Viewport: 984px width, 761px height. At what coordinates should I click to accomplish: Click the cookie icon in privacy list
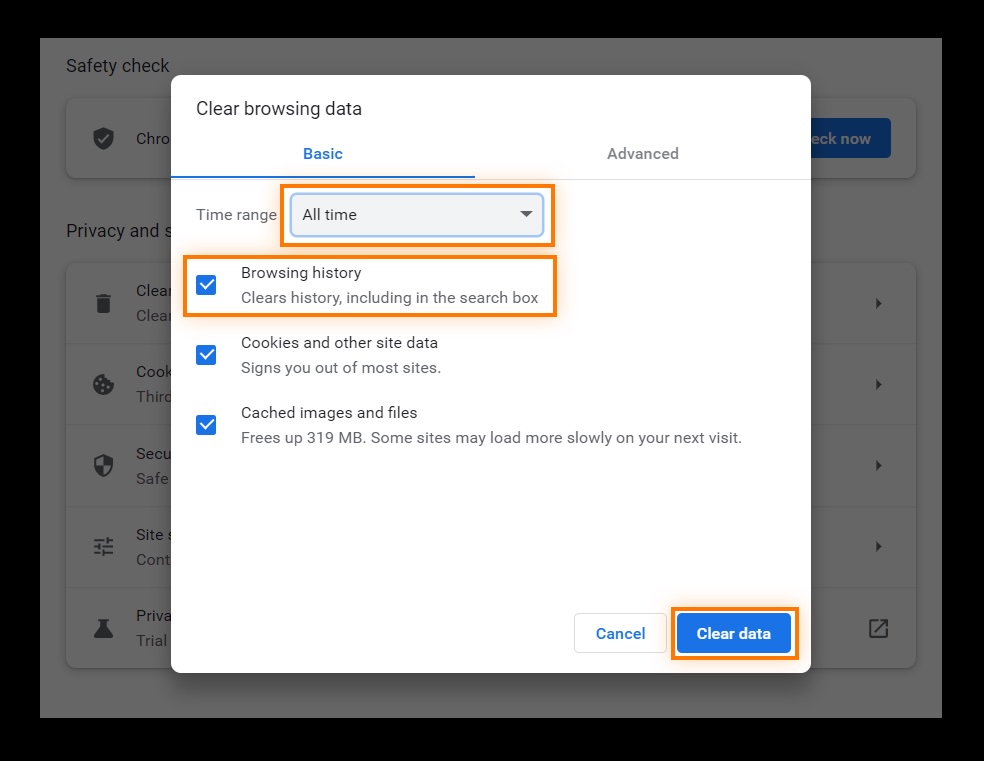click(x=104, y=384)
